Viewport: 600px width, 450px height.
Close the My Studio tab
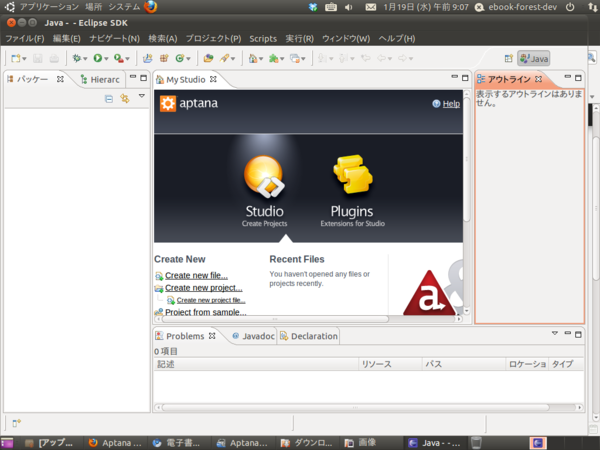[x=213, y=79]
